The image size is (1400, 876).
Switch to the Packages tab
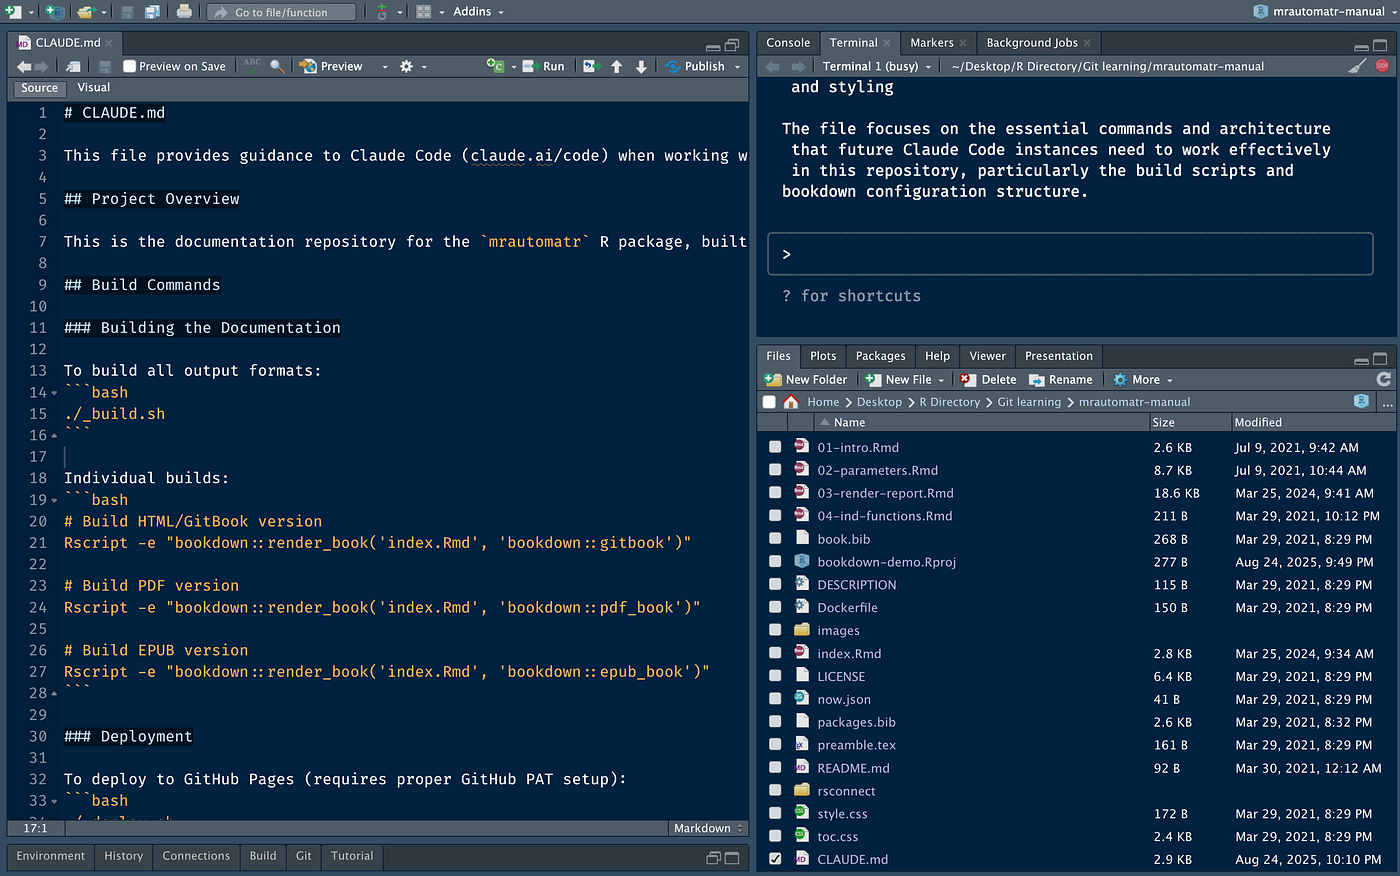880,356
